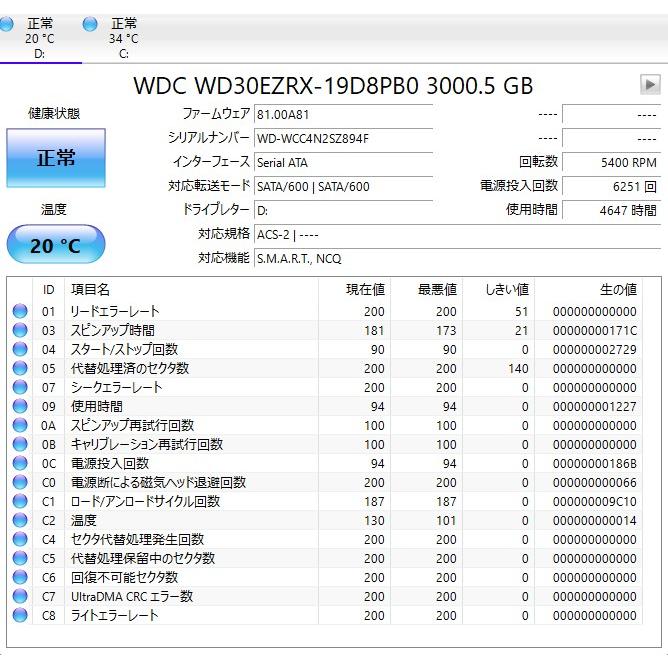Select the シークエラーレート row name
Viewport: 668px width, 668px height.
(116, 387)
